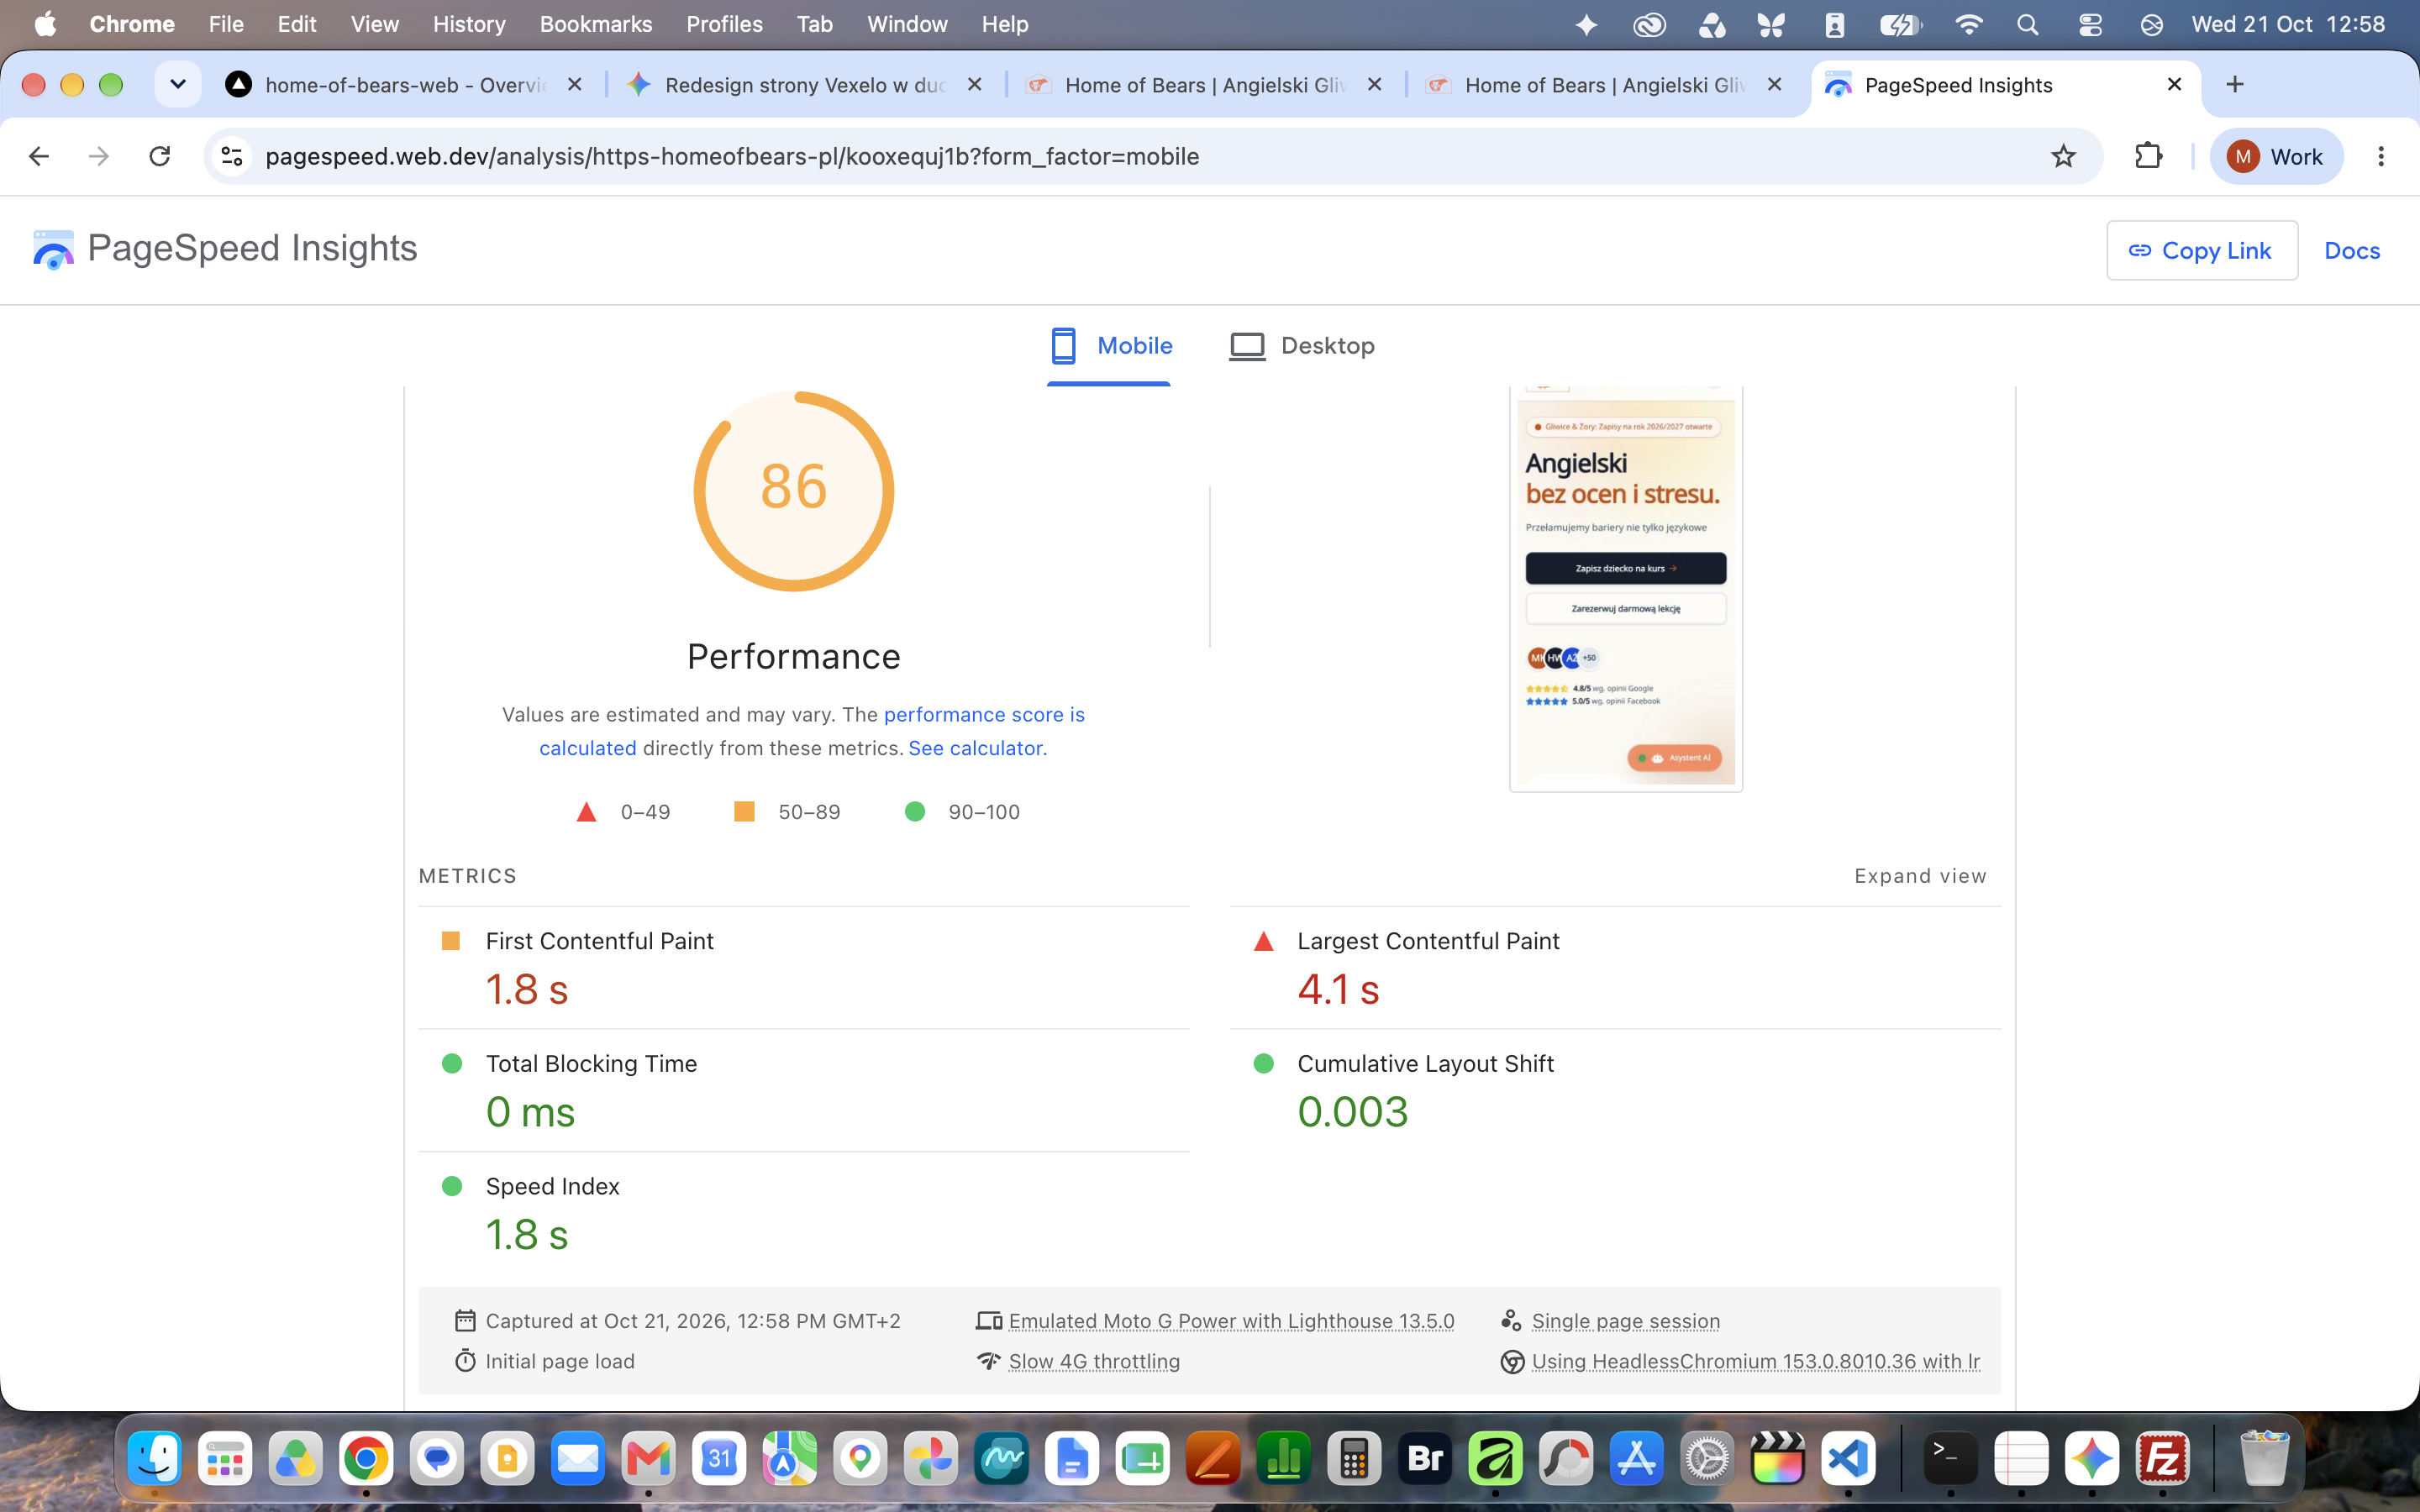Screen dimensions: 2420x1512
Task: Open Adobe Bridge from the Dock
Action: pos(1425,1458)
